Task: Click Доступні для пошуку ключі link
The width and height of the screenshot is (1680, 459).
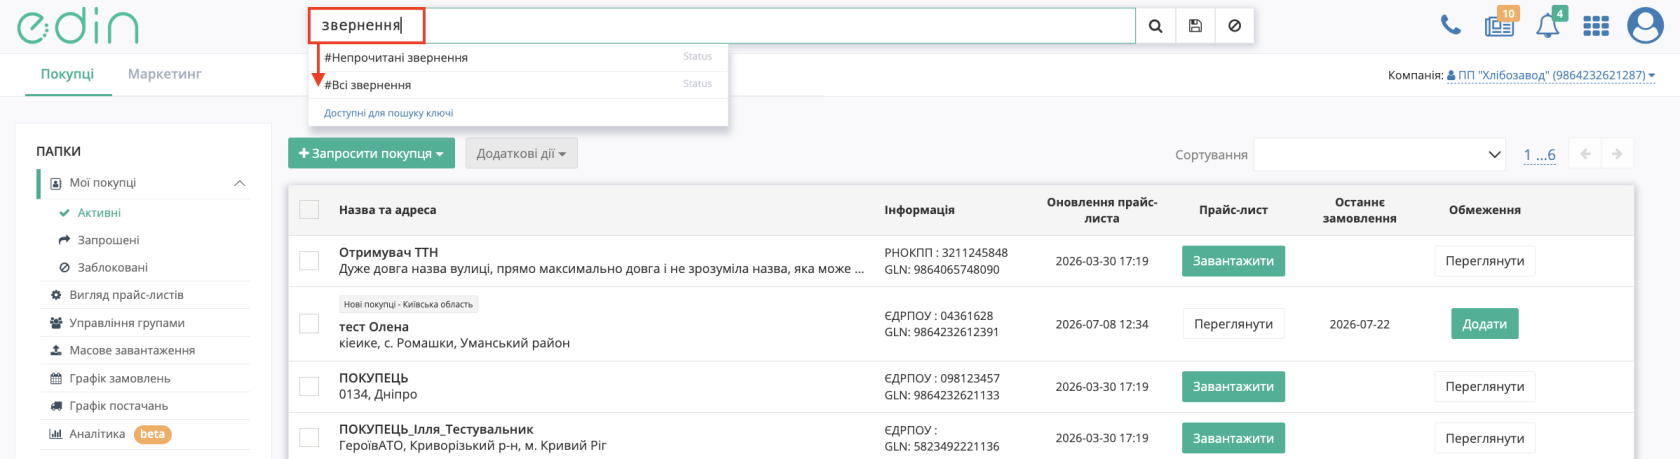Action: pos(389,113)
